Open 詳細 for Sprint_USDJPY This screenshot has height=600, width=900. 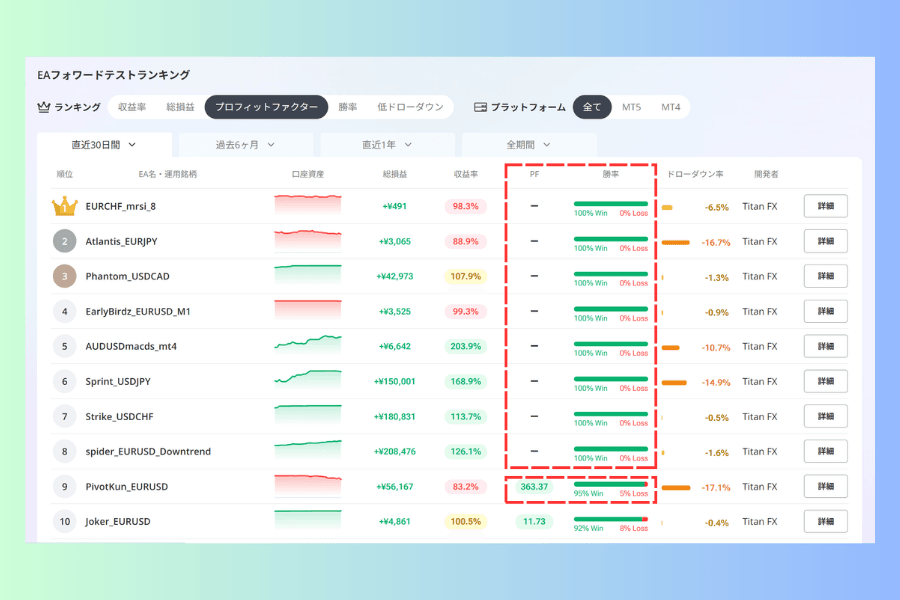825,381
